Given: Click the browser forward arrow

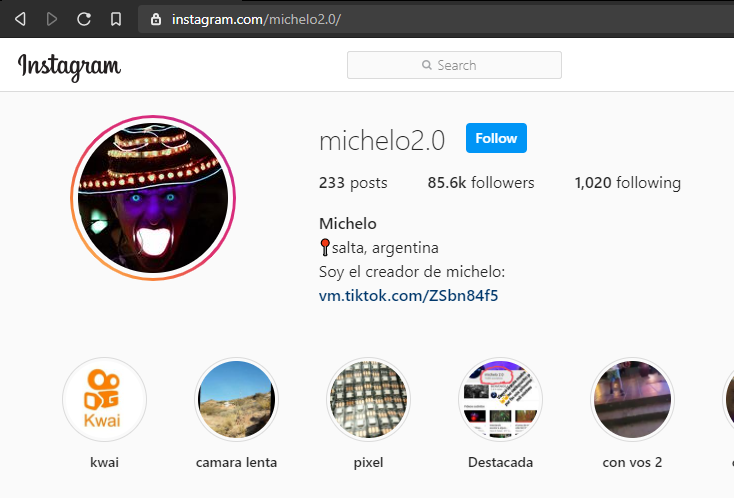Looking at the screenshot, I should coord(52,19).
